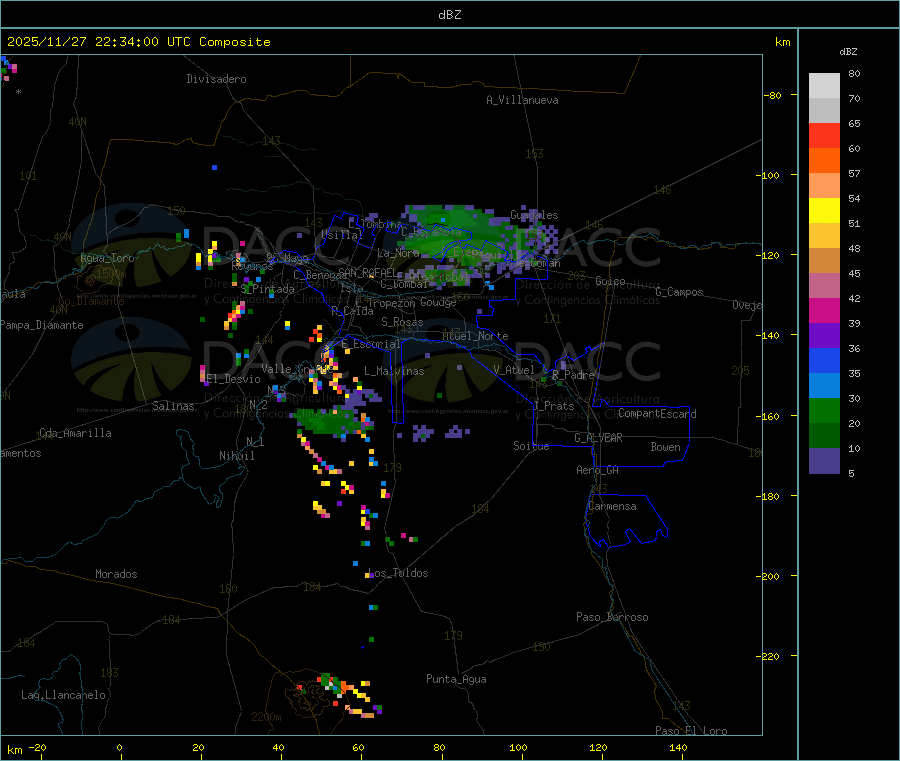Click the Paso_Barroso label

(x=612, y=617)
